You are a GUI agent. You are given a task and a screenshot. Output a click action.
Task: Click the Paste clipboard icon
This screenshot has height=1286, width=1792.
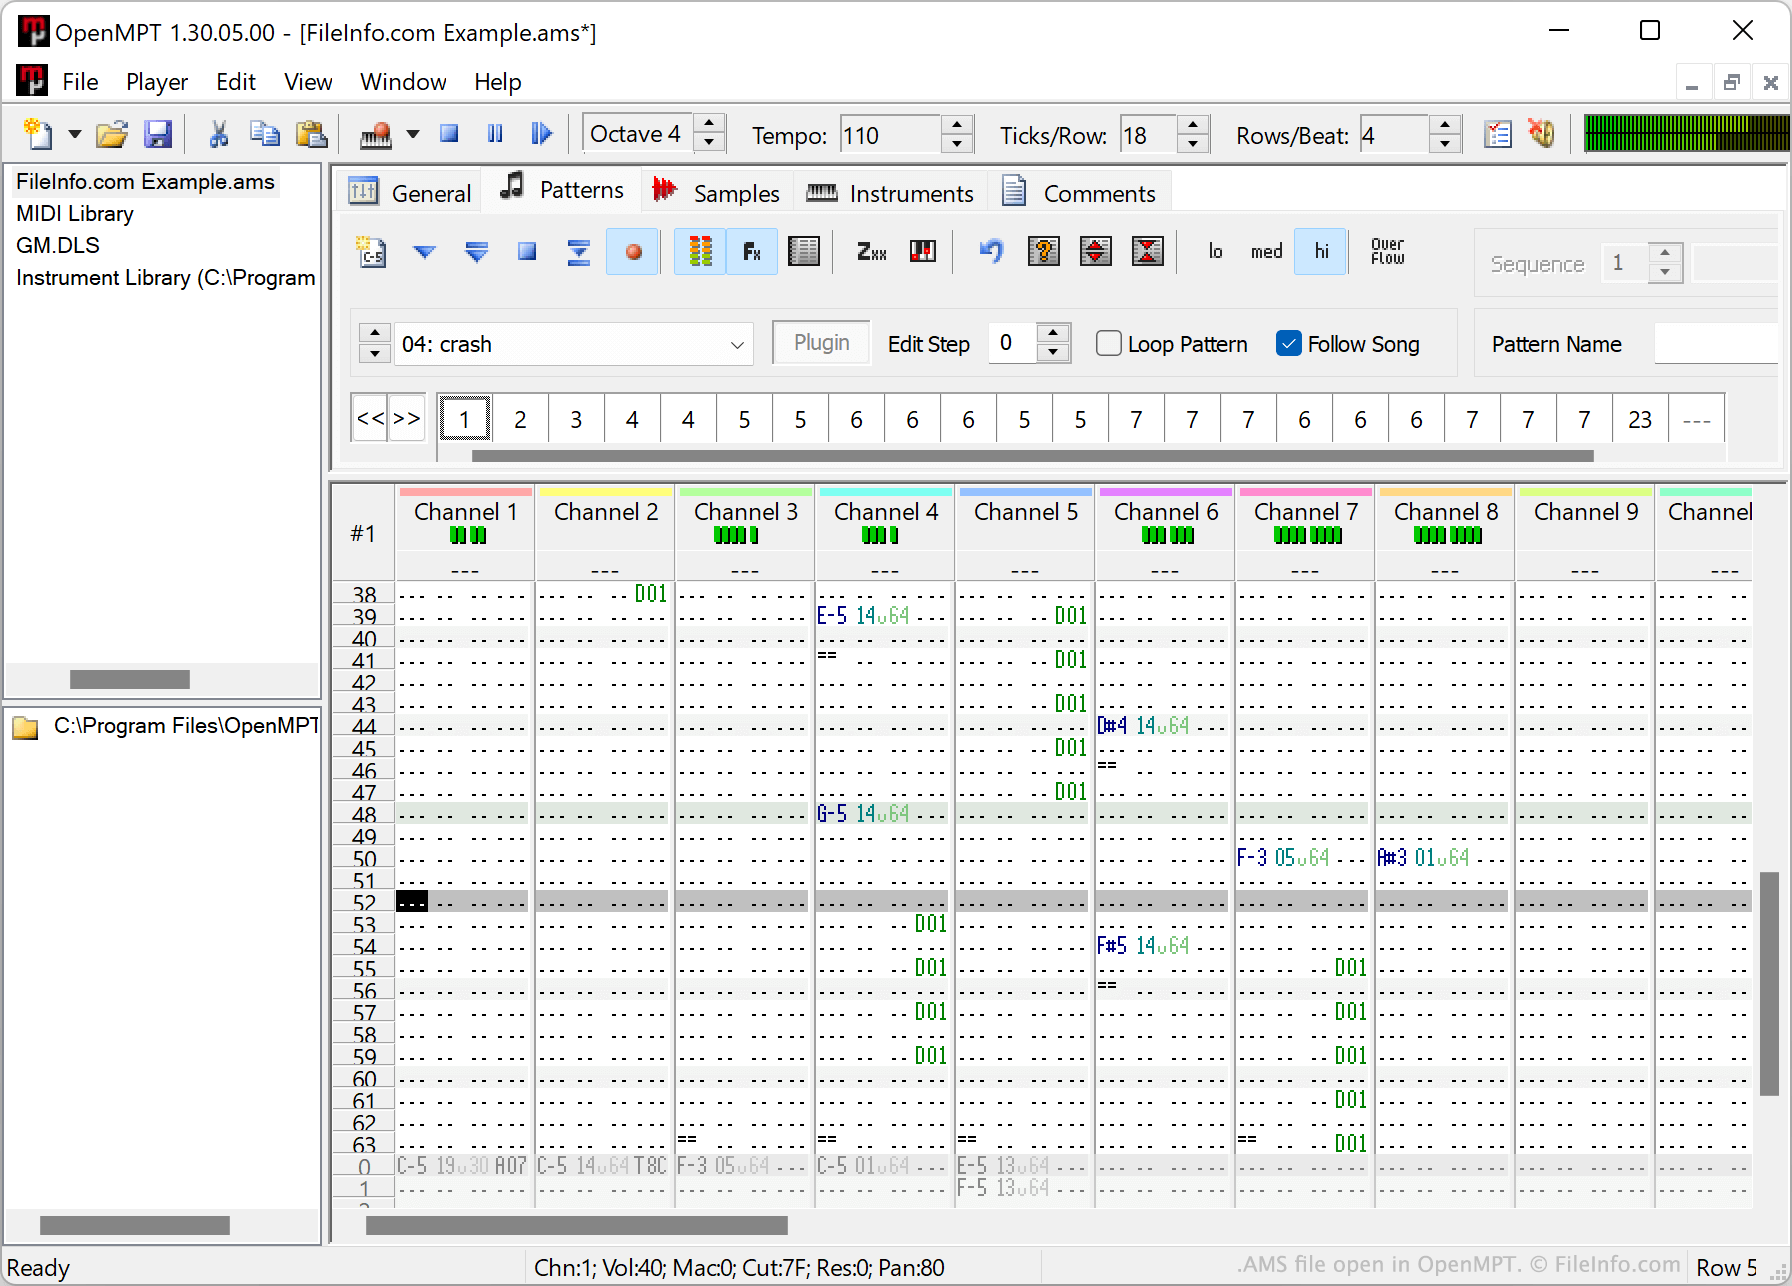click(312, 134)
